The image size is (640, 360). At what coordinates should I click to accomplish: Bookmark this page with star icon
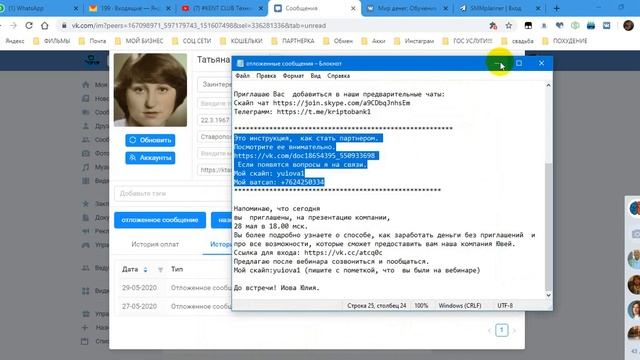(x=509, y=25)
